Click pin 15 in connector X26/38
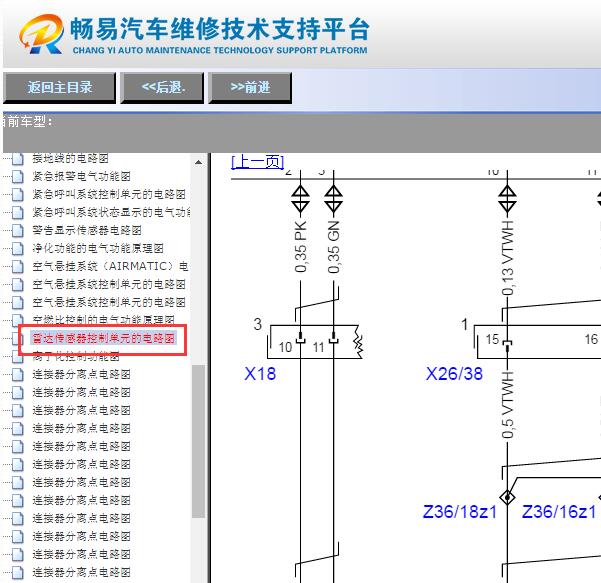 (x=493, y=339)
